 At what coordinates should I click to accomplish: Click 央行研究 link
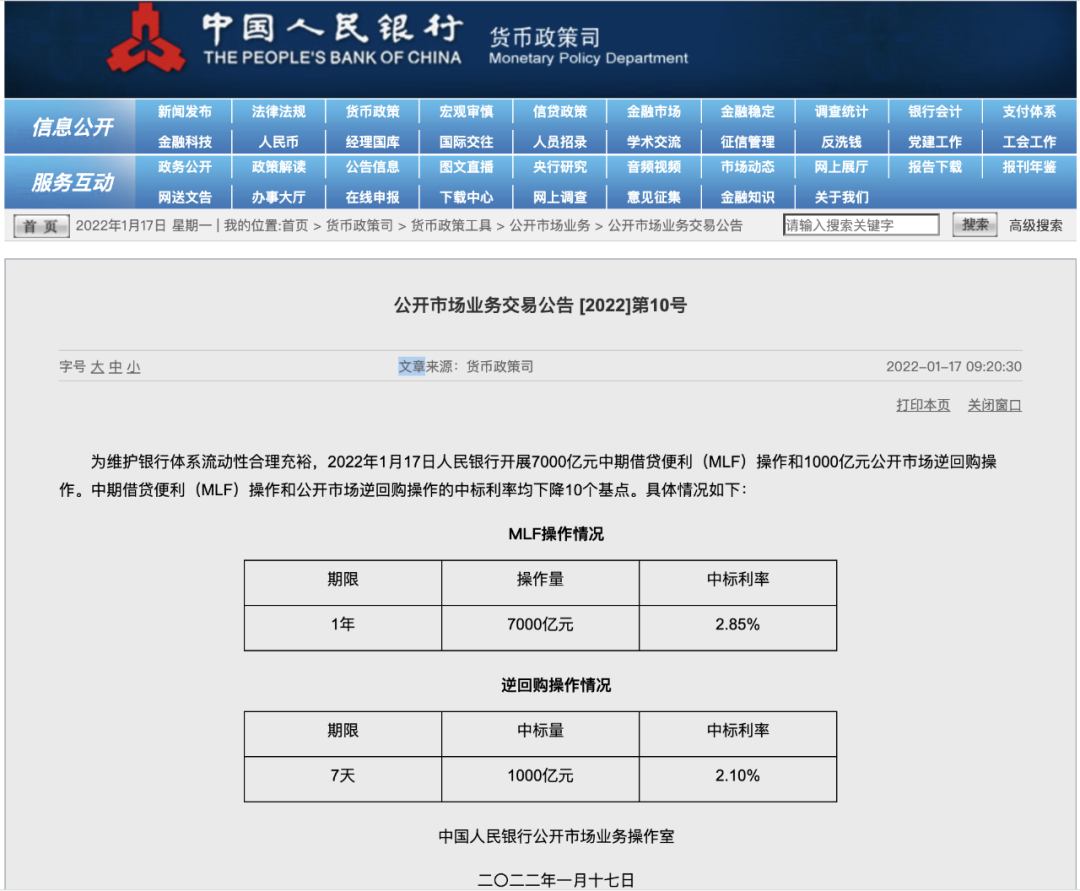click(560, 167)
